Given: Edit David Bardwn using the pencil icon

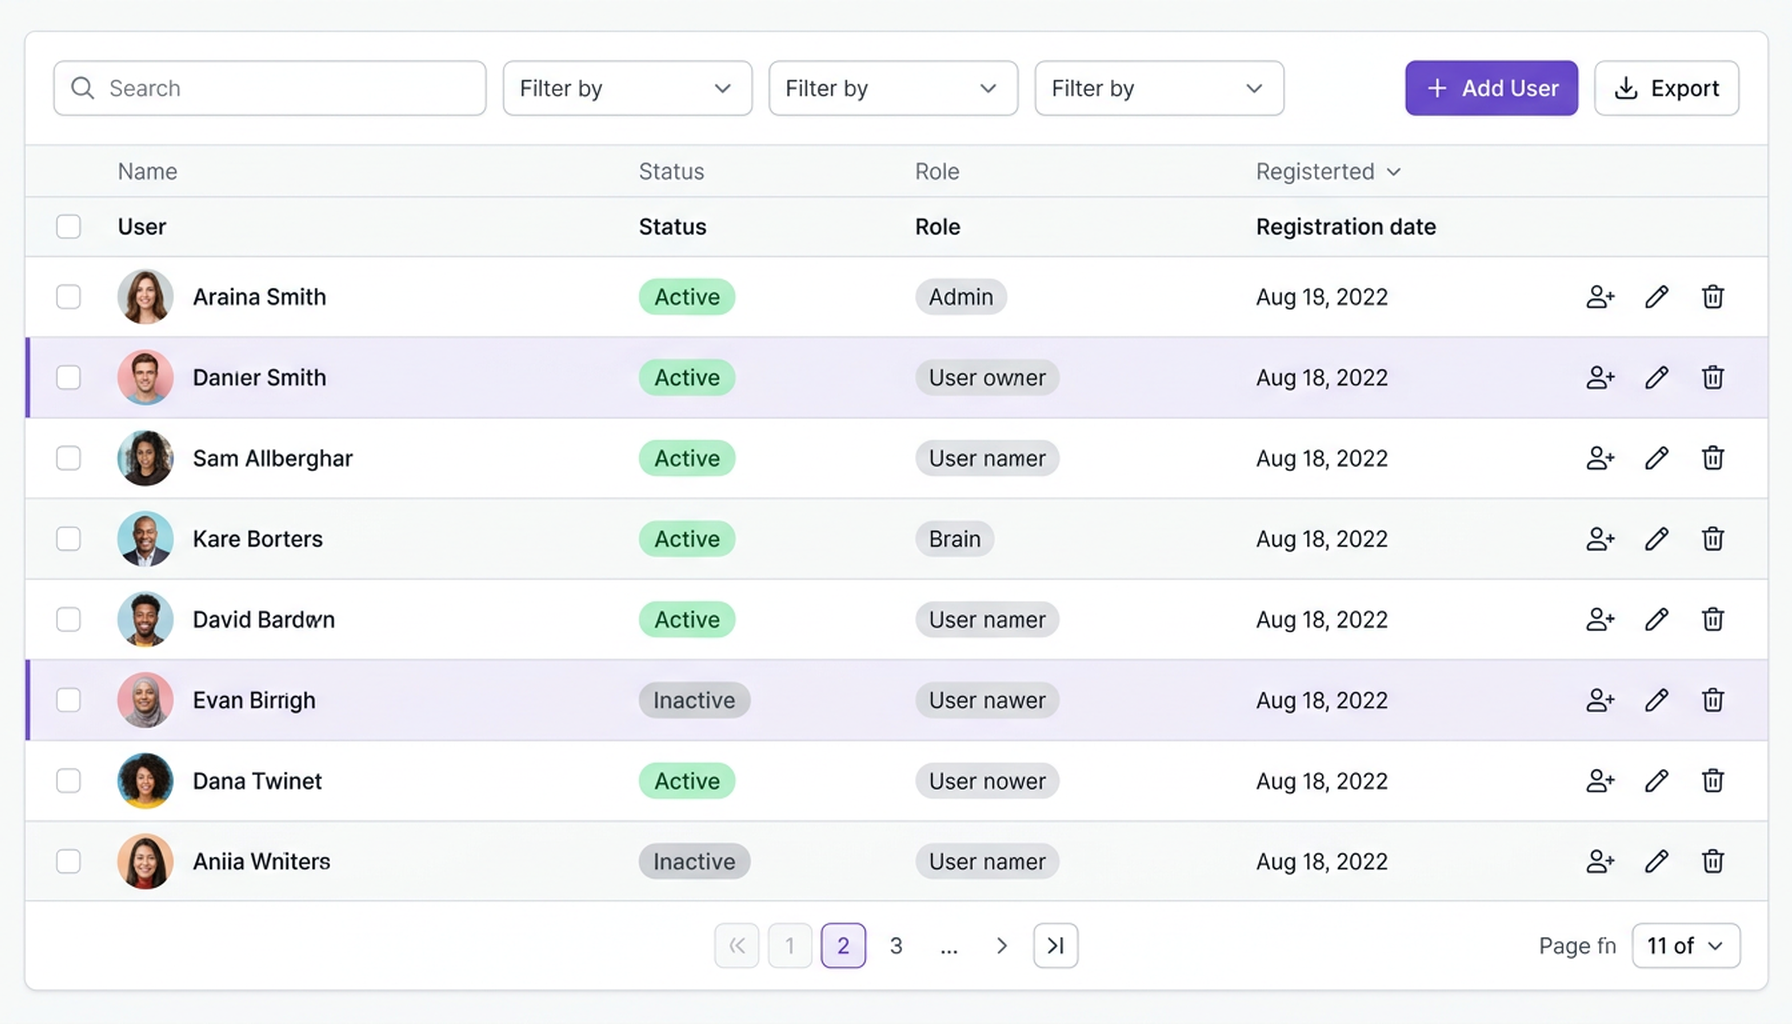Looking at the screenshot, I should 1656,619.
